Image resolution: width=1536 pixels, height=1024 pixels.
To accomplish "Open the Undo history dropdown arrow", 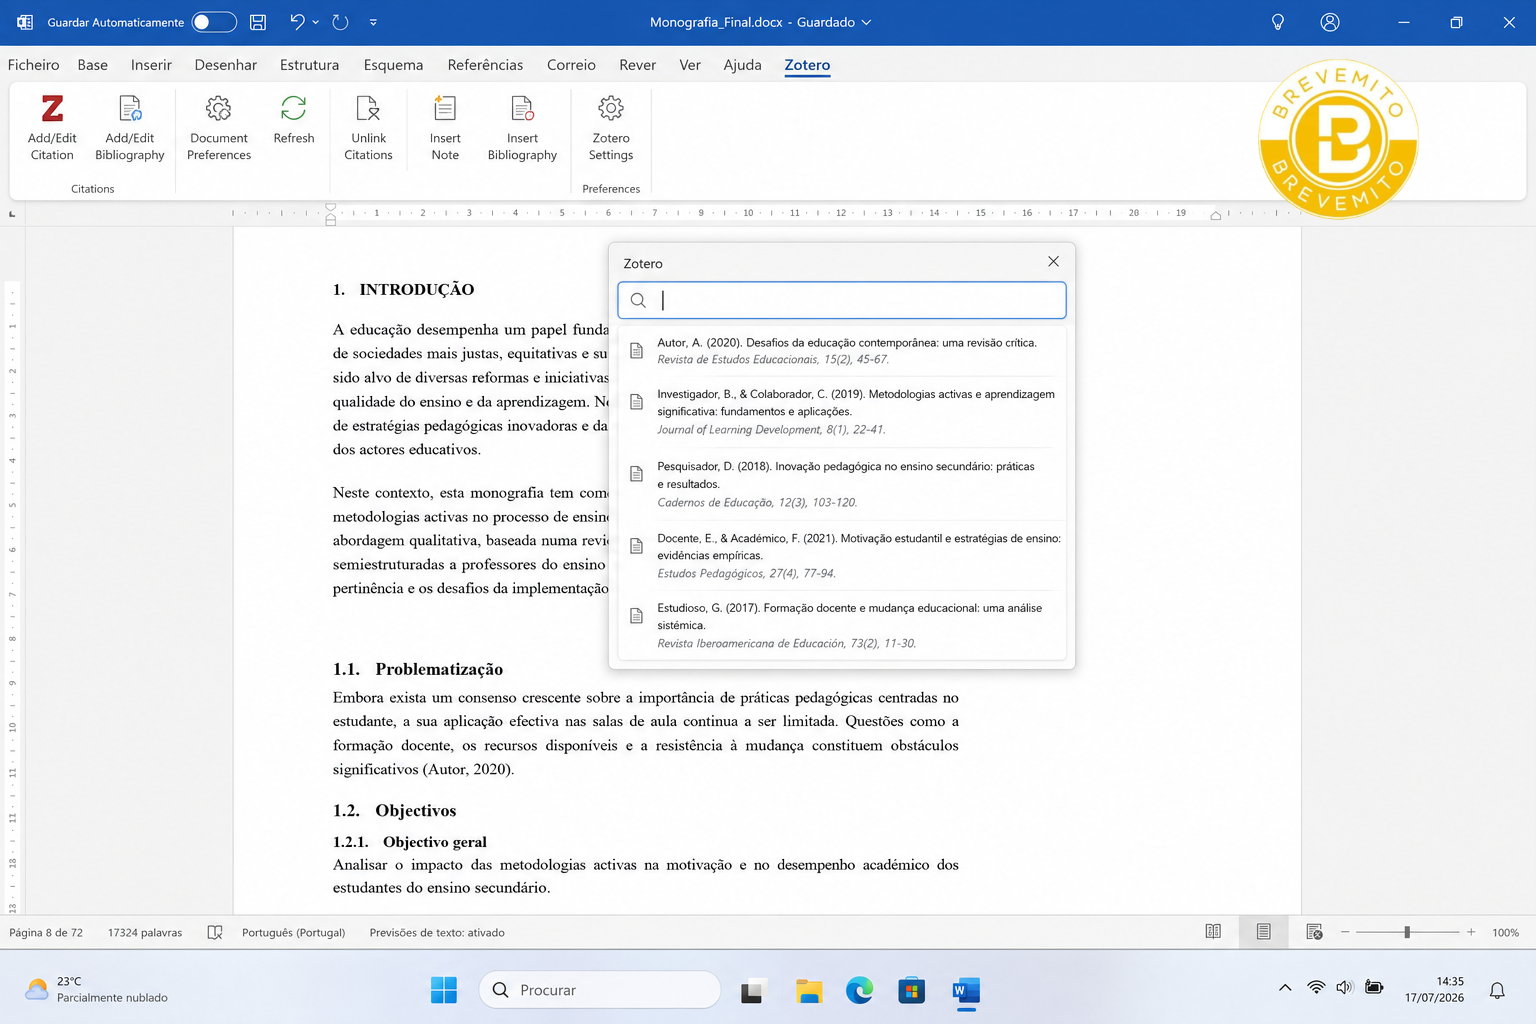I will point(316,22).
